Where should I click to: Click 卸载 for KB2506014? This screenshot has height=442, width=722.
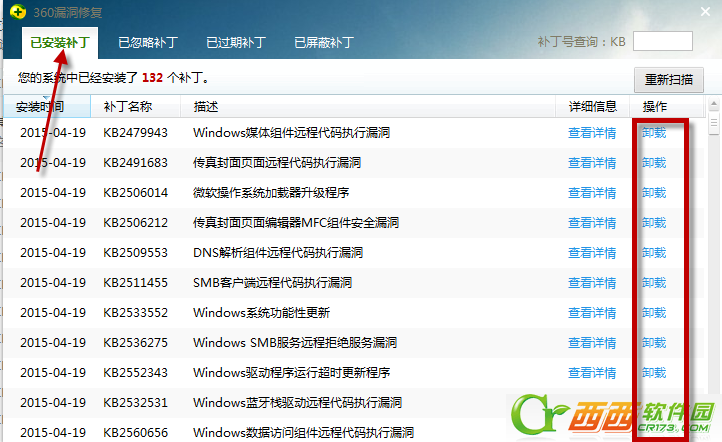[x=654, y=193]
